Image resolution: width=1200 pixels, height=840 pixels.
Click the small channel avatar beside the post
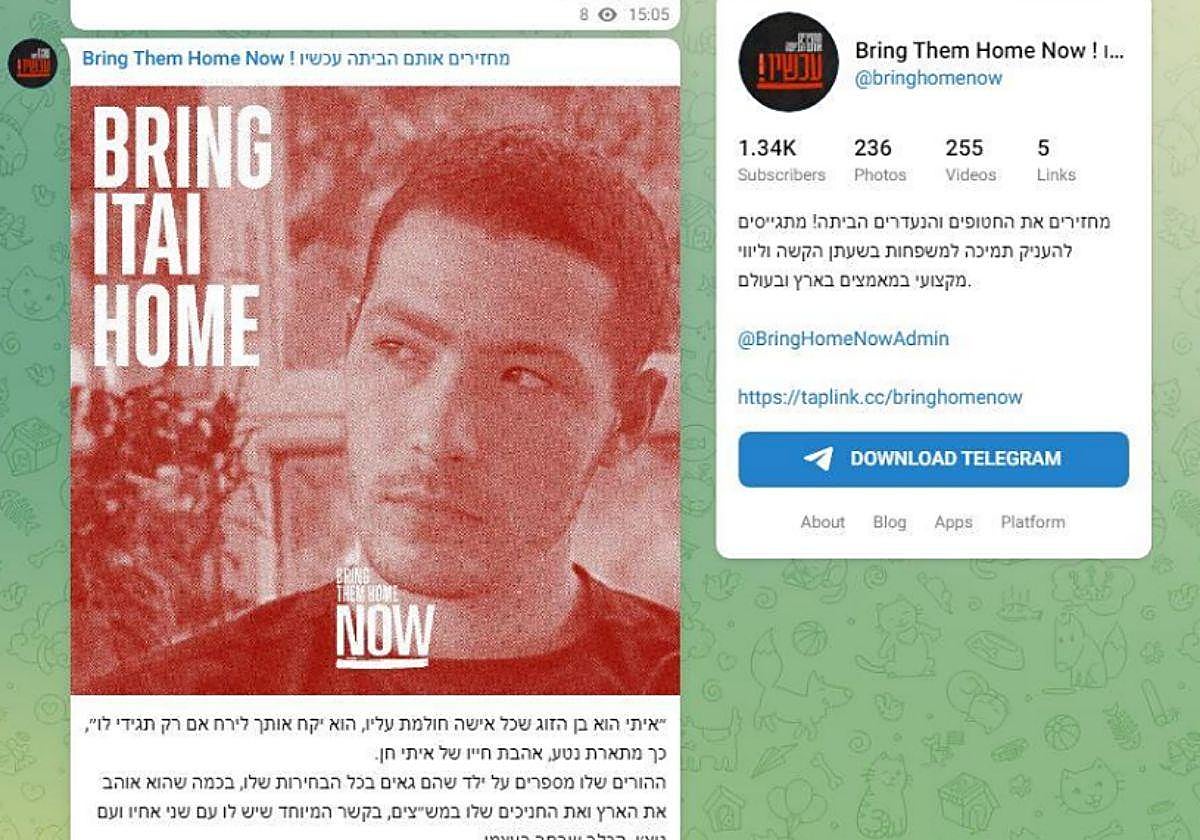pos(33,63)
